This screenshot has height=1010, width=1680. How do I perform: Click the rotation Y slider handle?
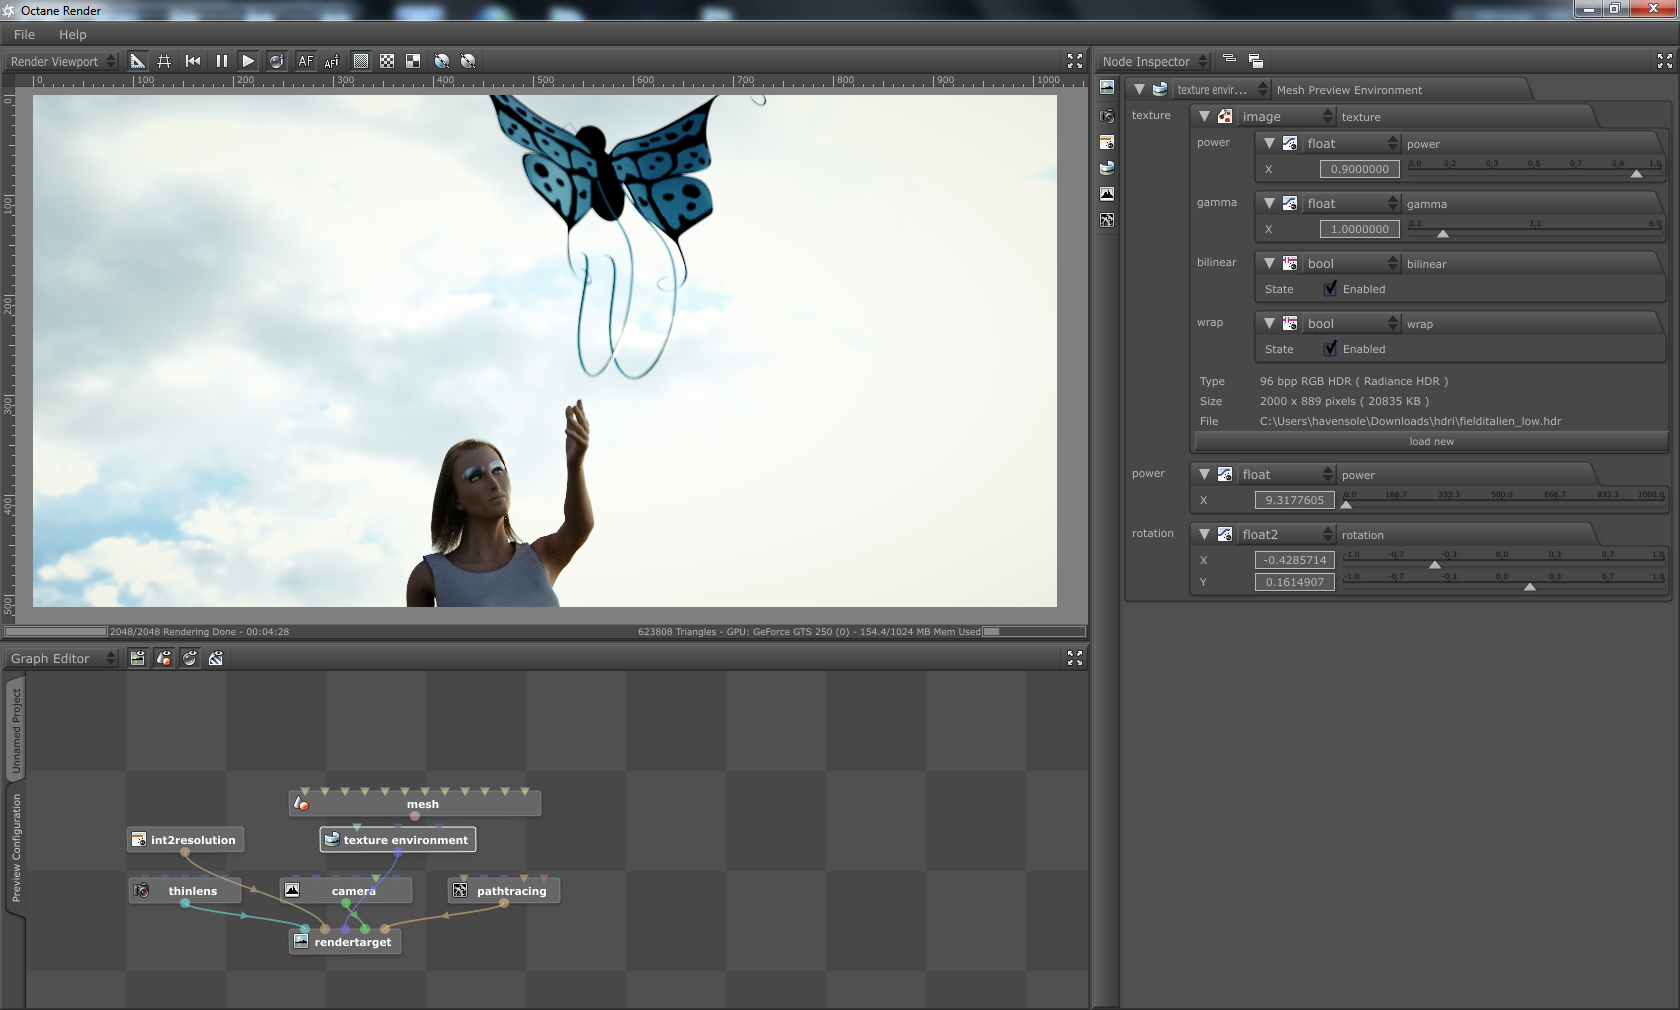(x=1529, y=587)
